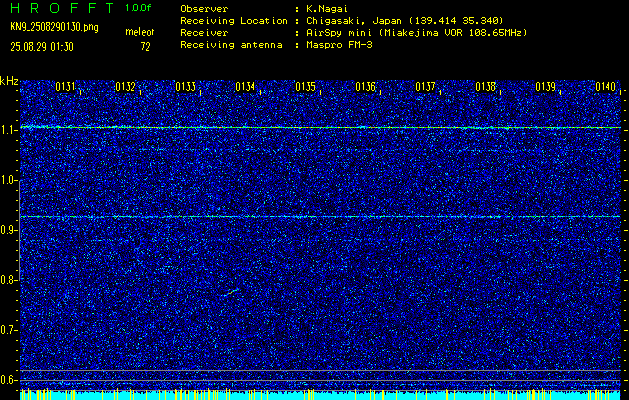Click the version number 1.00f

138,8
